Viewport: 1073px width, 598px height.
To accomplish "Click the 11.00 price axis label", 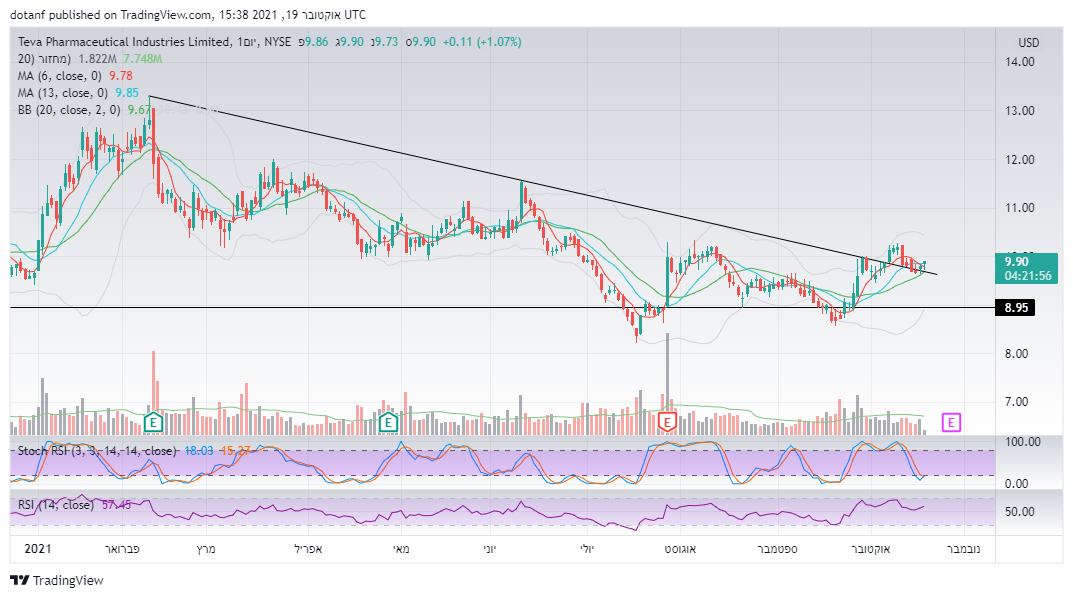I will [x=1020, y=208].
